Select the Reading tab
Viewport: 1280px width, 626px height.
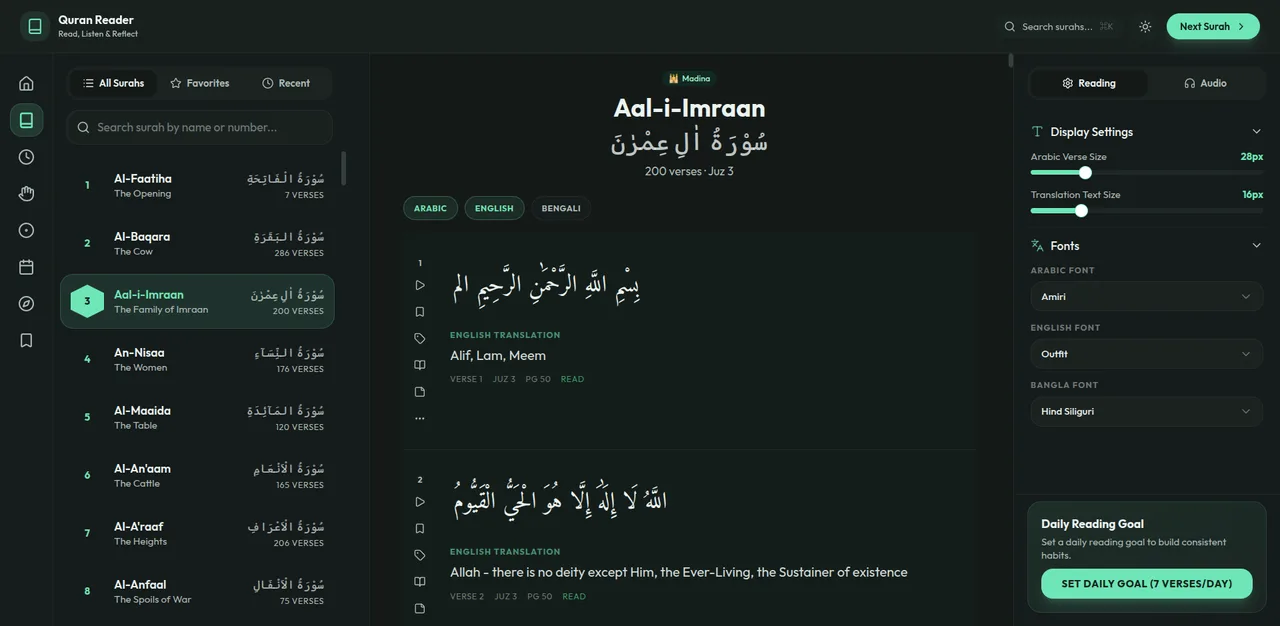(1089, 83)
